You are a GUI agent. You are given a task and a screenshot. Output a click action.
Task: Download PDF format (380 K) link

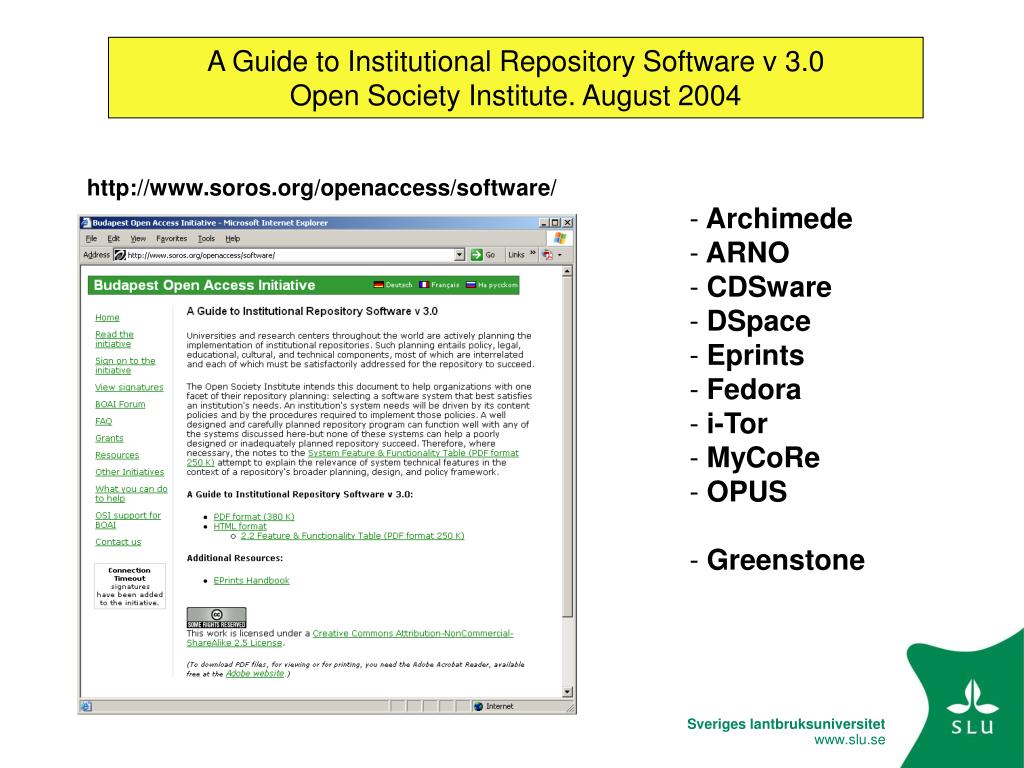point(254,517)
